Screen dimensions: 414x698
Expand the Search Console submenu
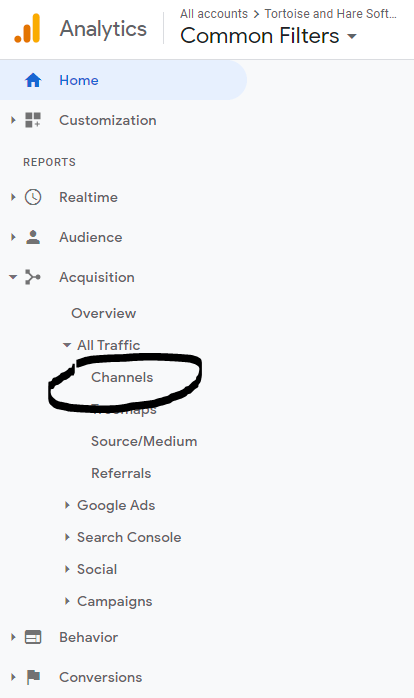click(x=67, y=537)
